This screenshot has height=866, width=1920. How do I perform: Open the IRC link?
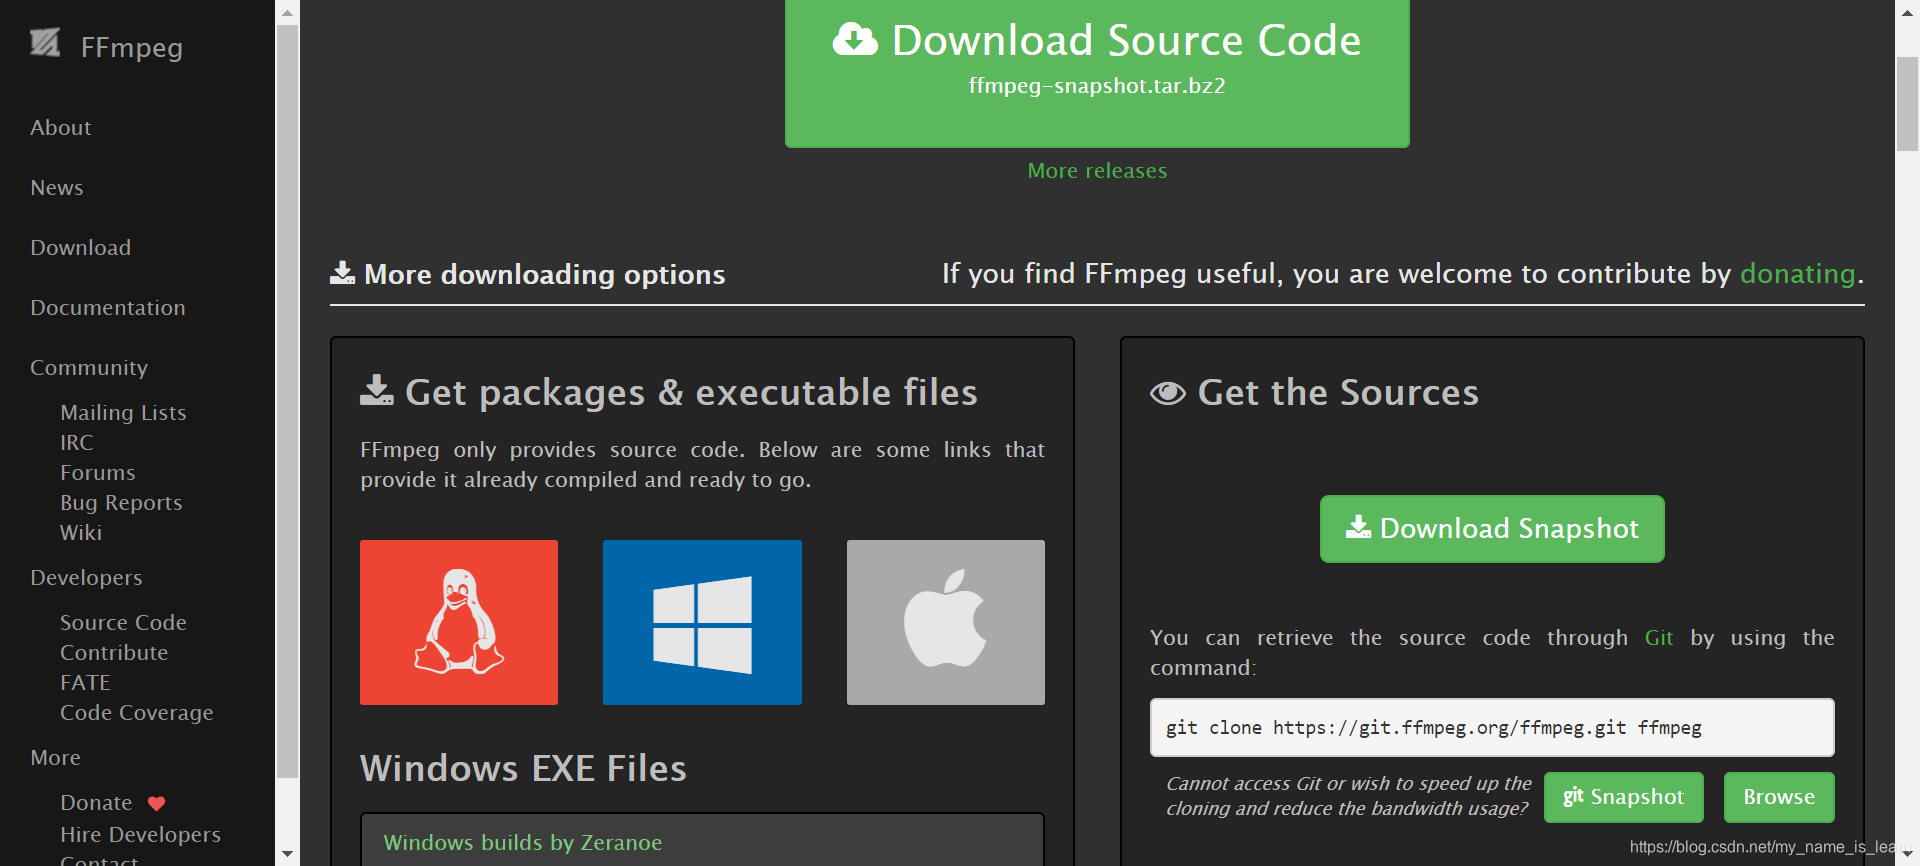77,443
